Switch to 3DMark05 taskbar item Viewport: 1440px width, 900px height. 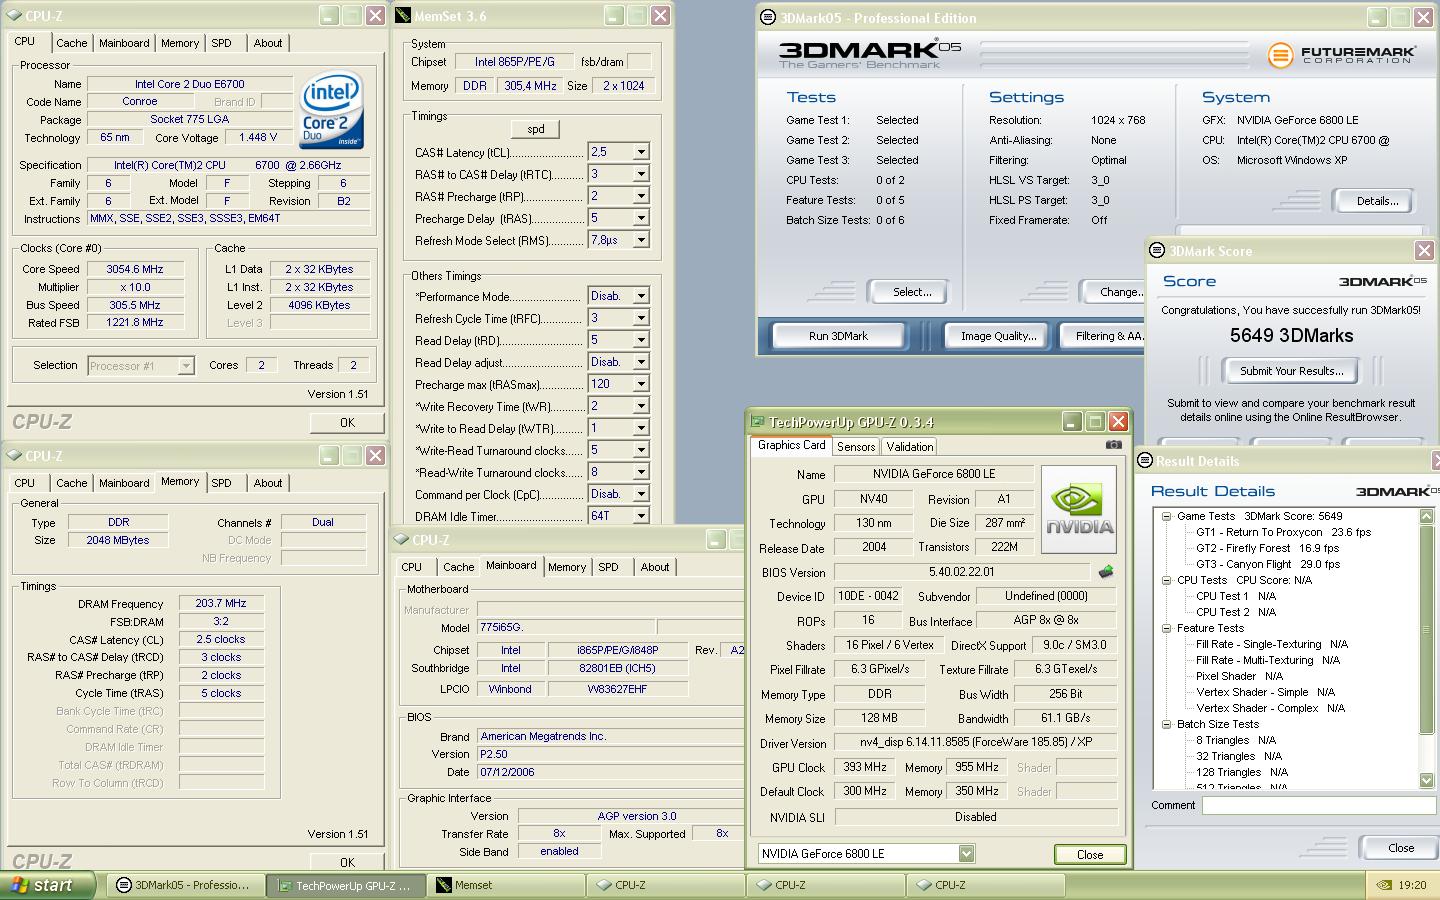click(x=185, y=885)
